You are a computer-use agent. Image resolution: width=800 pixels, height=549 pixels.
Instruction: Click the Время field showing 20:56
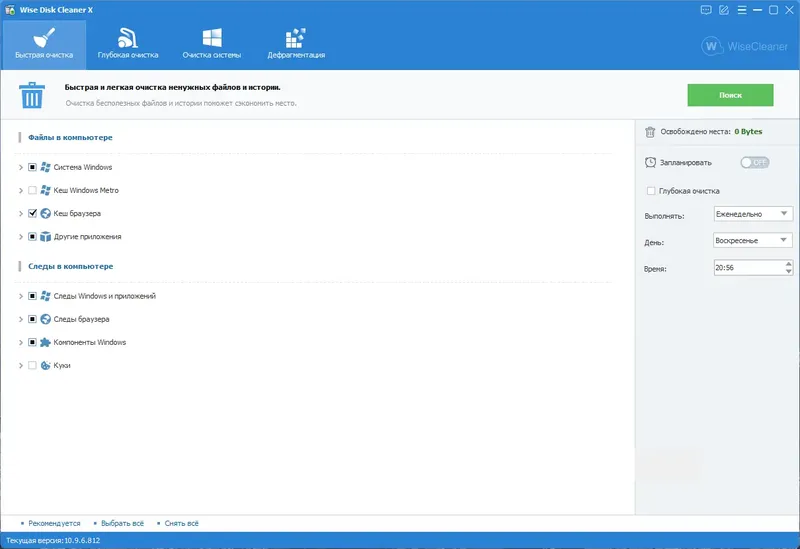[748, 267]
